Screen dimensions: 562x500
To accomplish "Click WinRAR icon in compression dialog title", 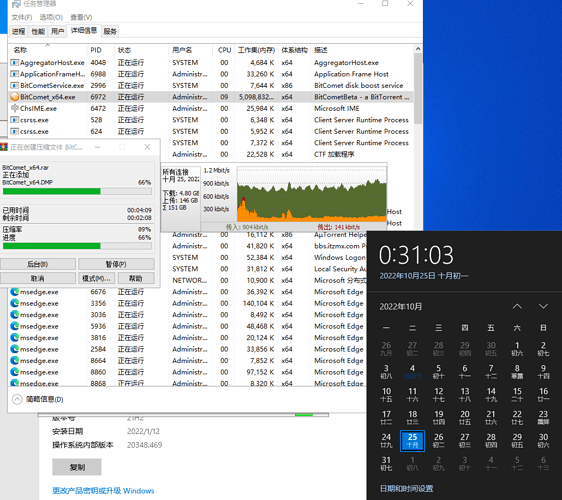I will 4,147.
